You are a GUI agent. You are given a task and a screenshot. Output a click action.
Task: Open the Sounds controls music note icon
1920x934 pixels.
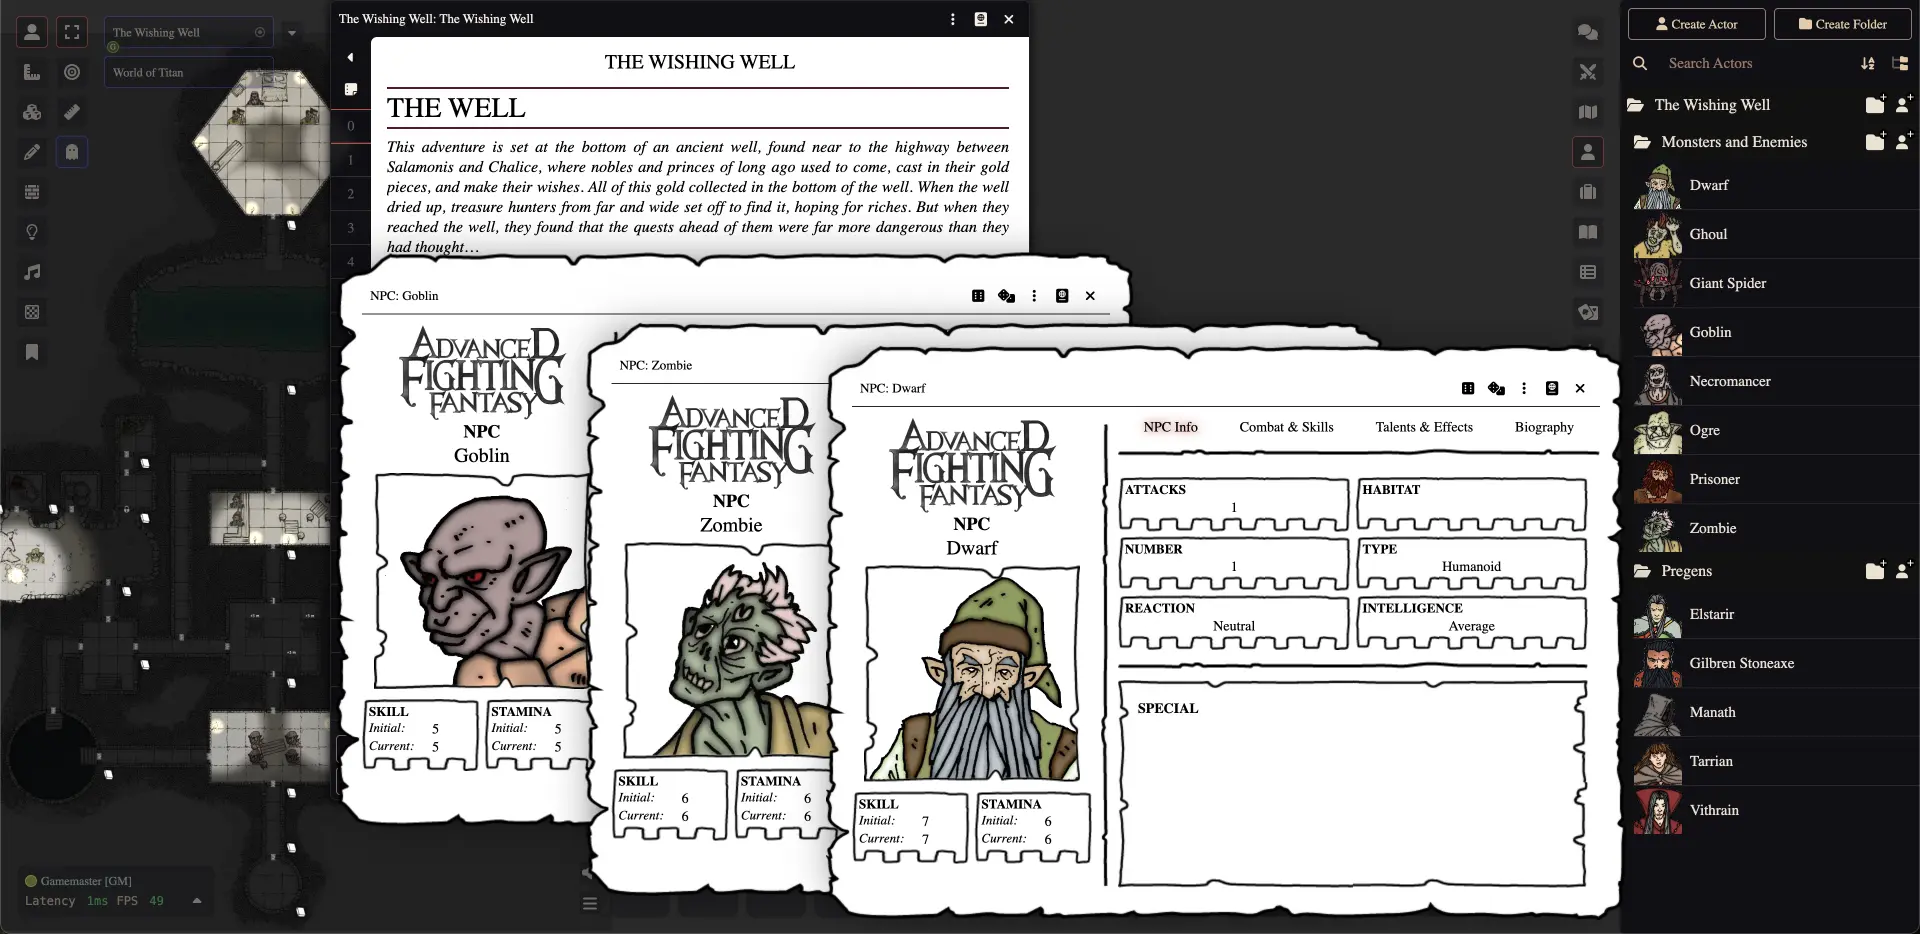[32, 272]
